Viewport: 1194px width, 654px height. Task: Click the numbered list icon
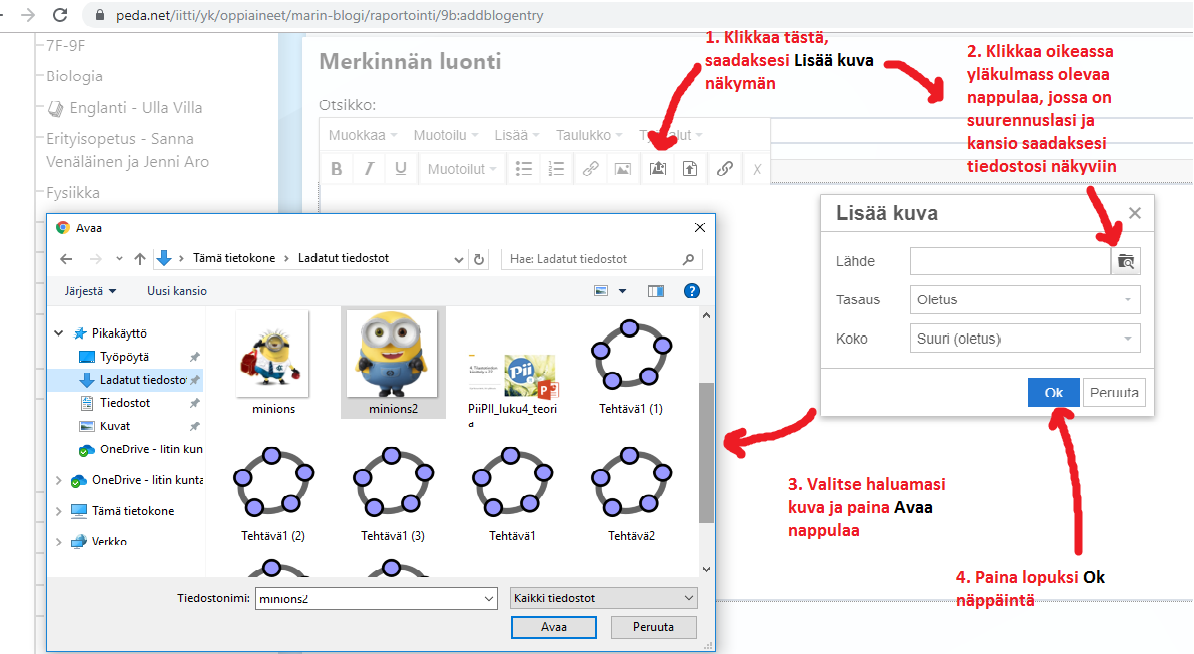tap(557, 169)
